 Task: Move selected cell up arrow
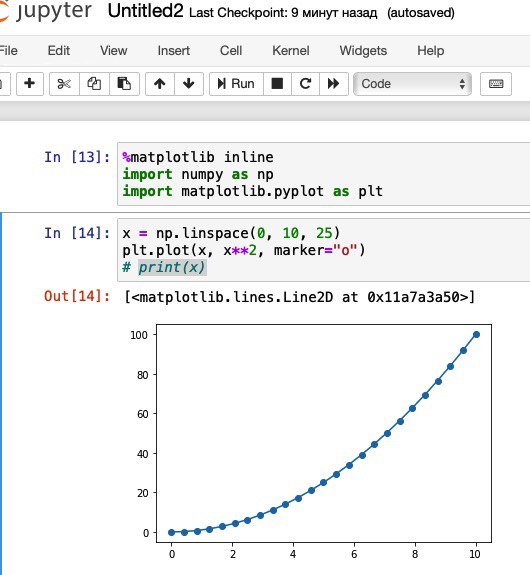[160, 84]
